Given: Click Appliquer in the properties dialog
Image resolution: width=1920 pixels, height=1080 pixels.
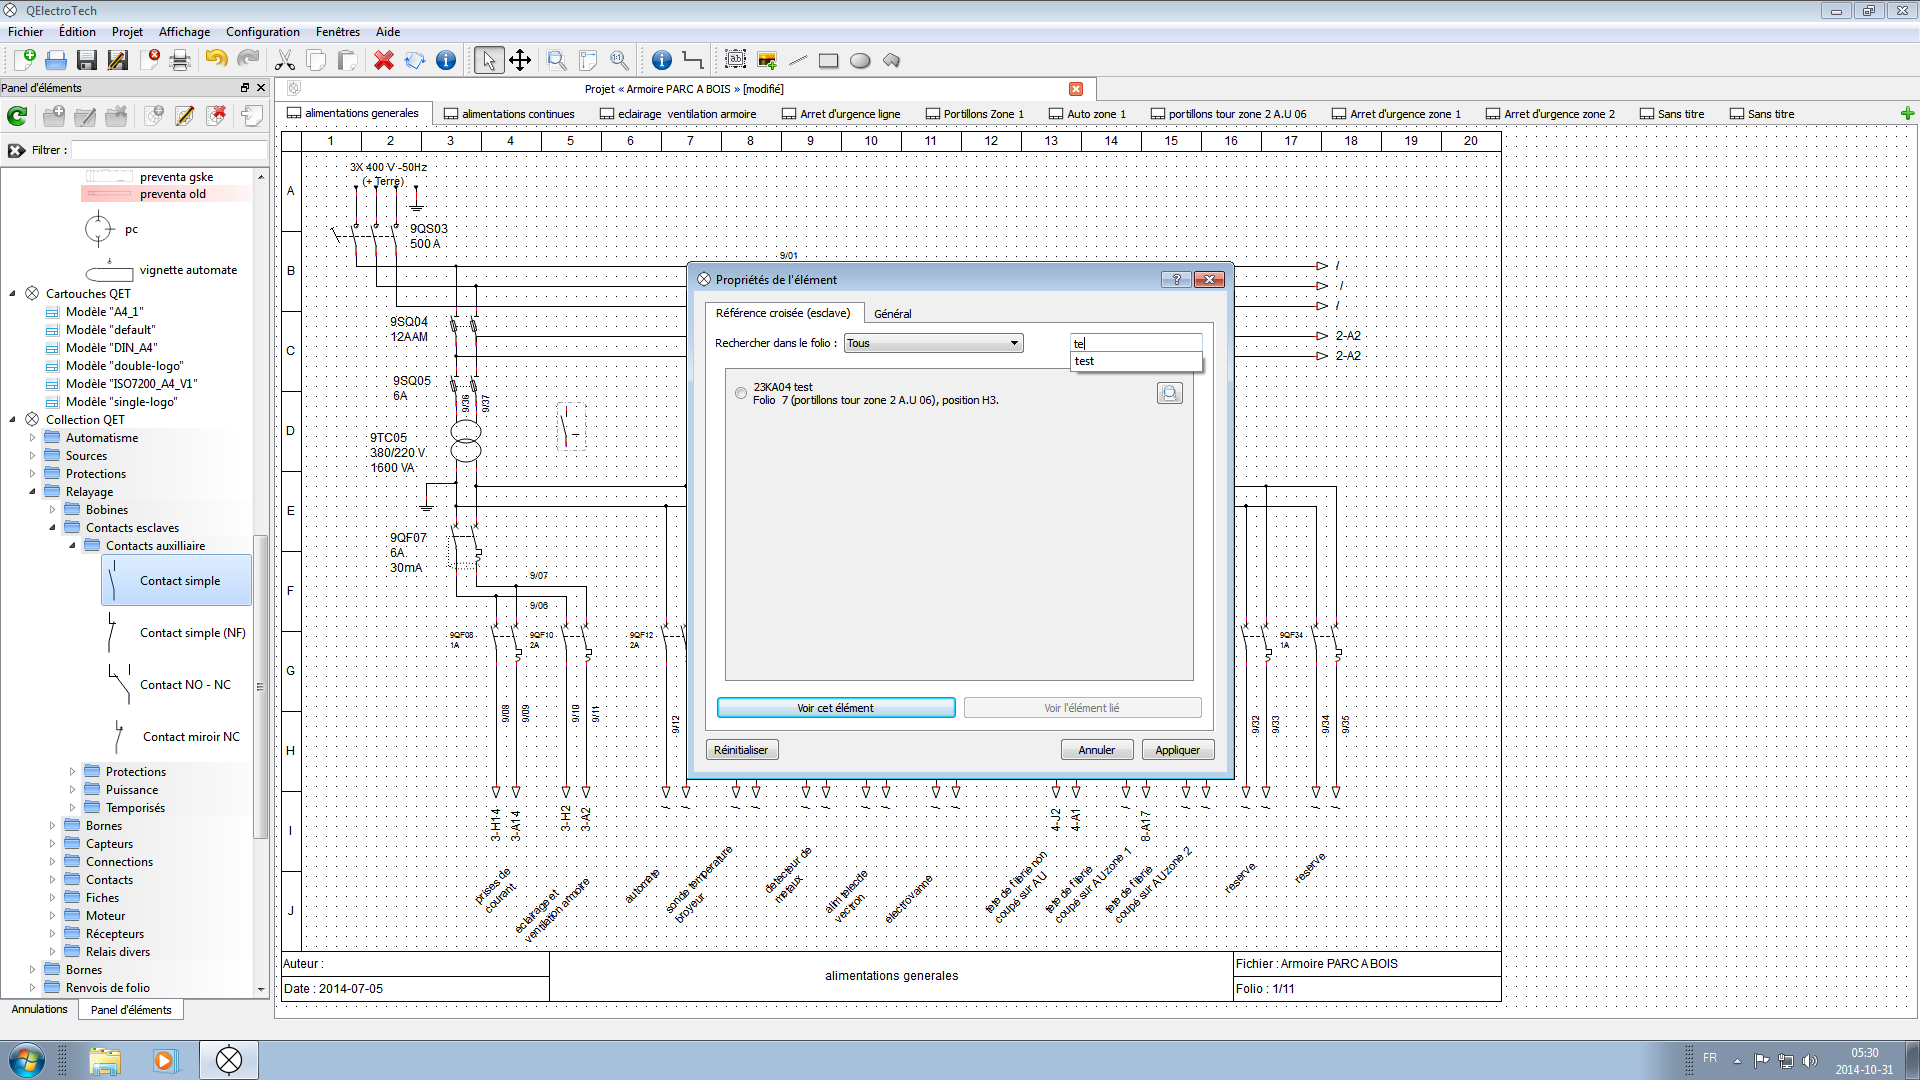Looking at the screenshot, I should point(1178,750).
